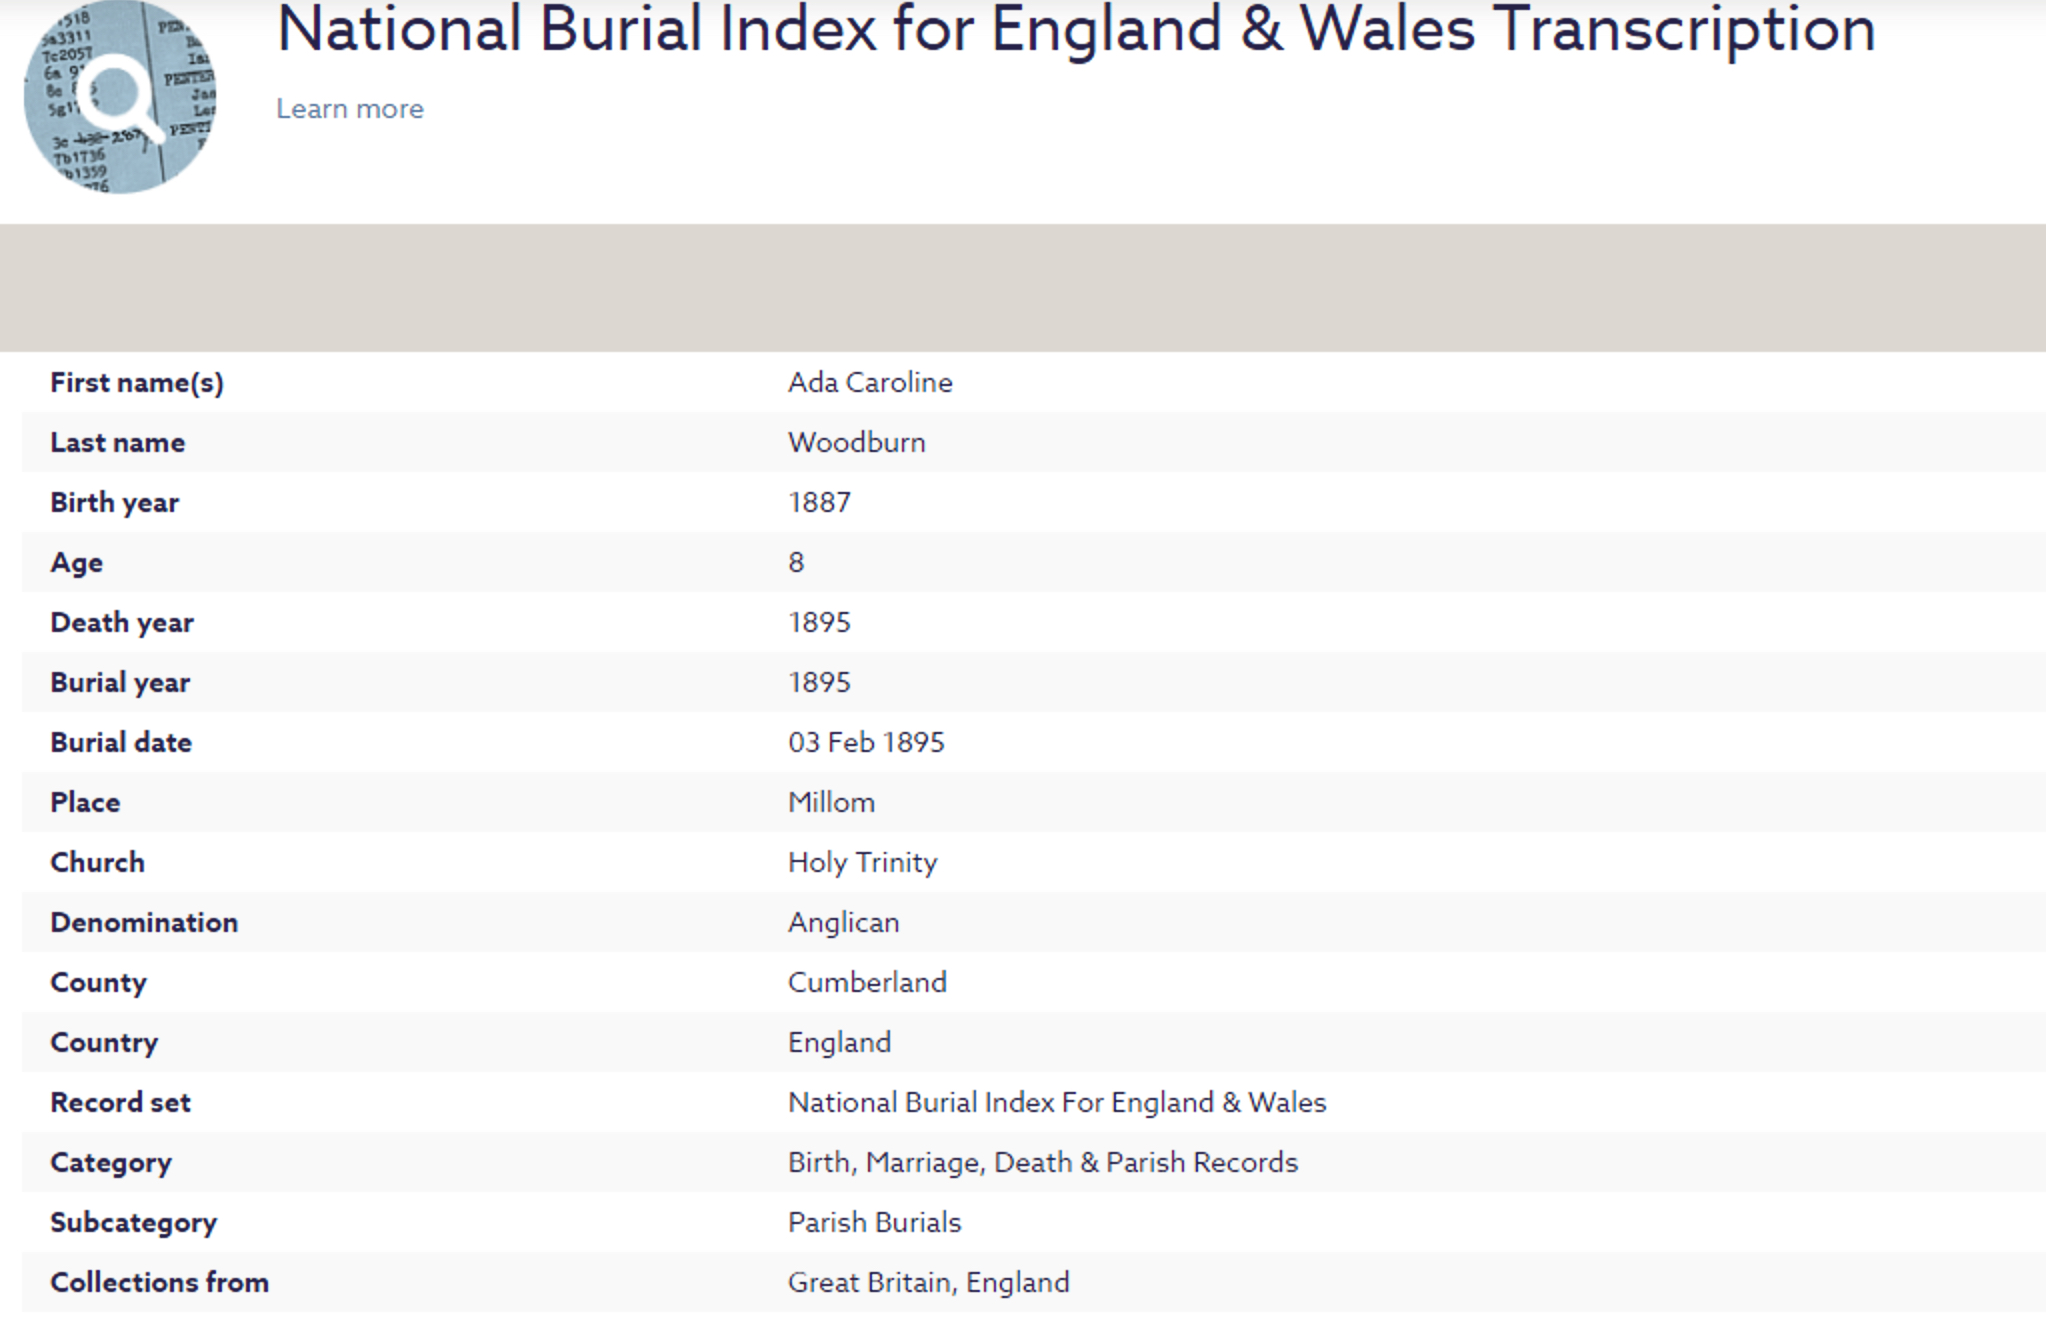Click the Woodburn last name value

[x=857, y=443]
